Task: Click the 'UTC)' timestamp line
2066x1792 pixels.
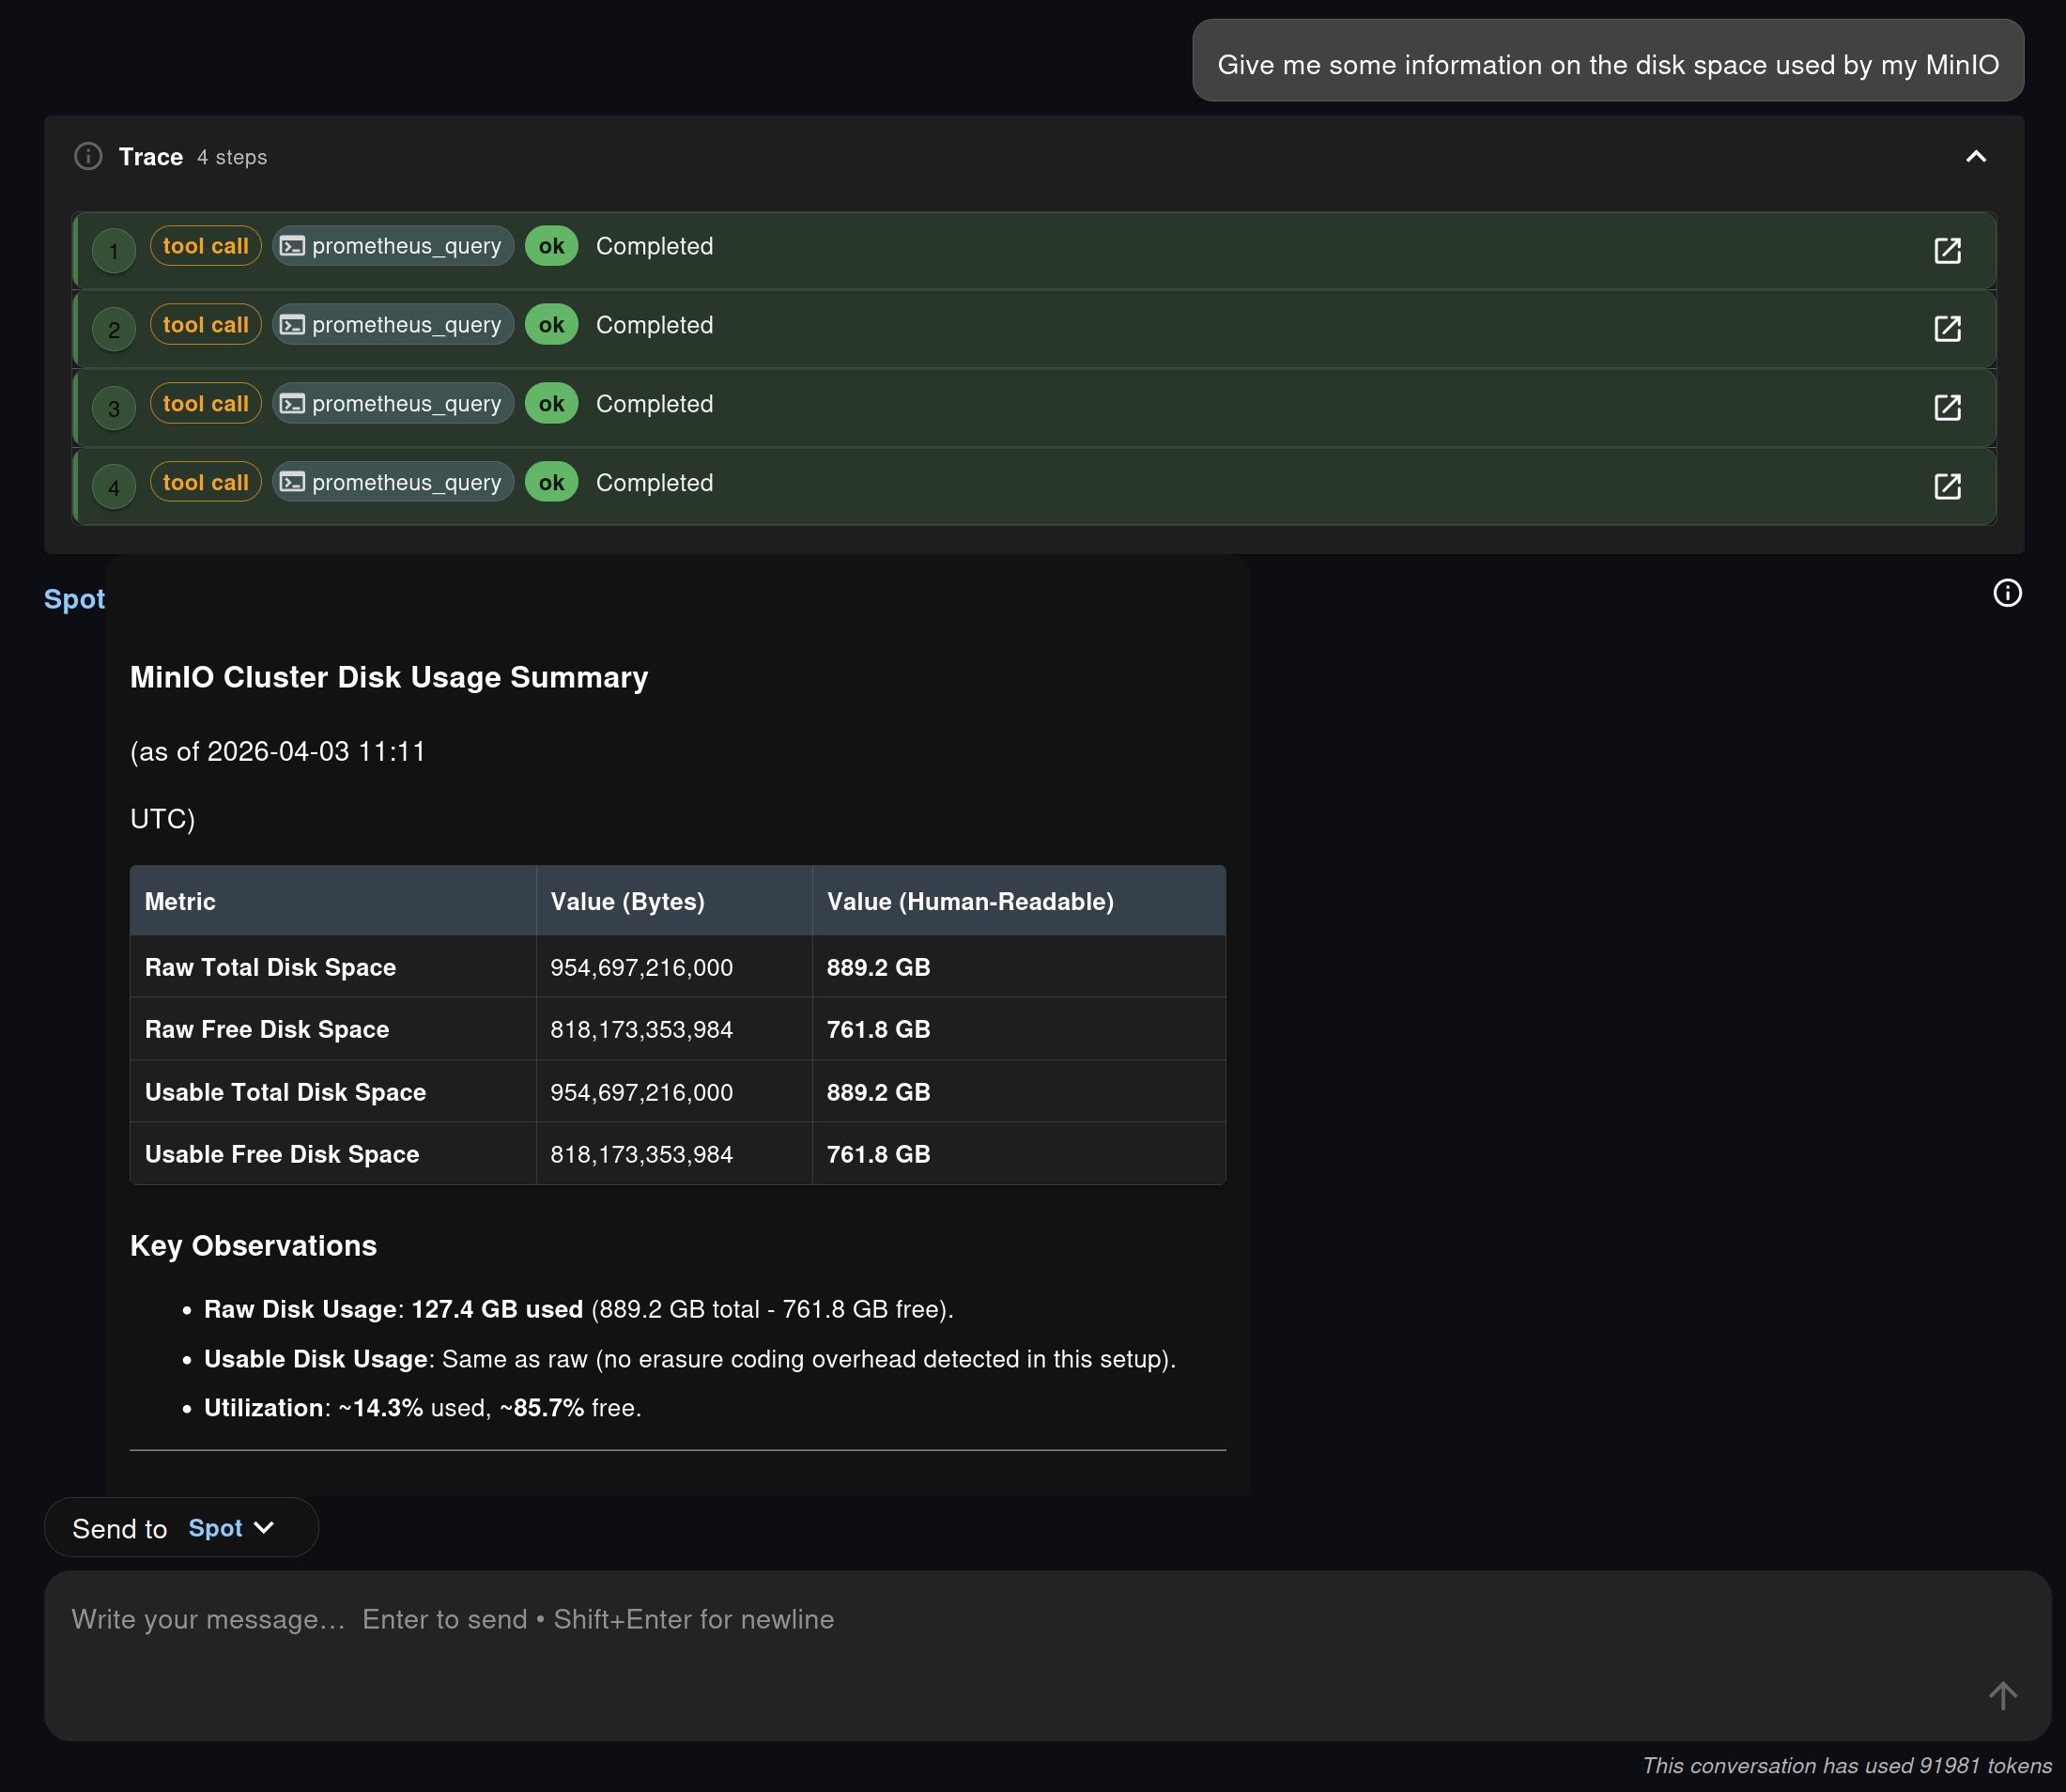Action: point(163,819)
